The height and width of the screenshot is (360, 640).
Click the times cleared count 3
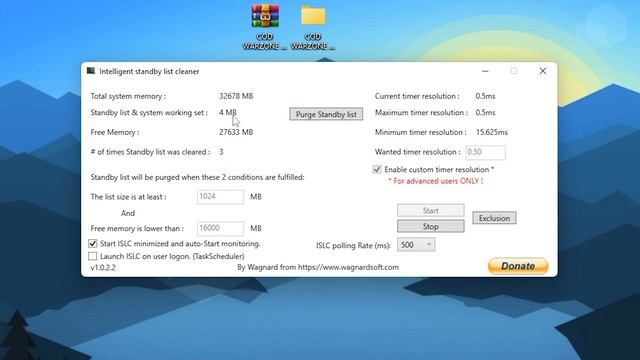pyautogui.click(x=221, y=152)
